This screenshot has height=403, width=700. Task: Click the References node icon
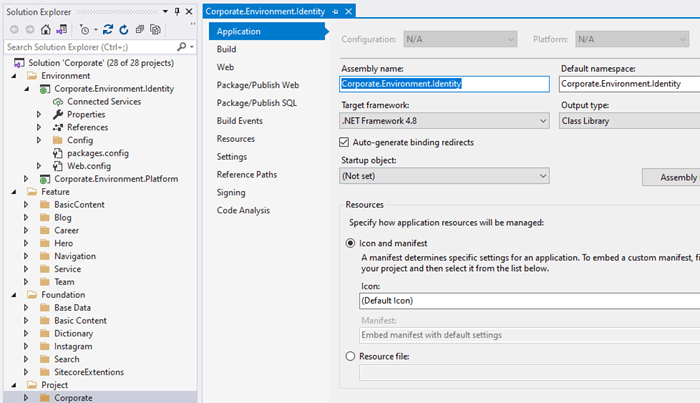click(x=58, y=128)
